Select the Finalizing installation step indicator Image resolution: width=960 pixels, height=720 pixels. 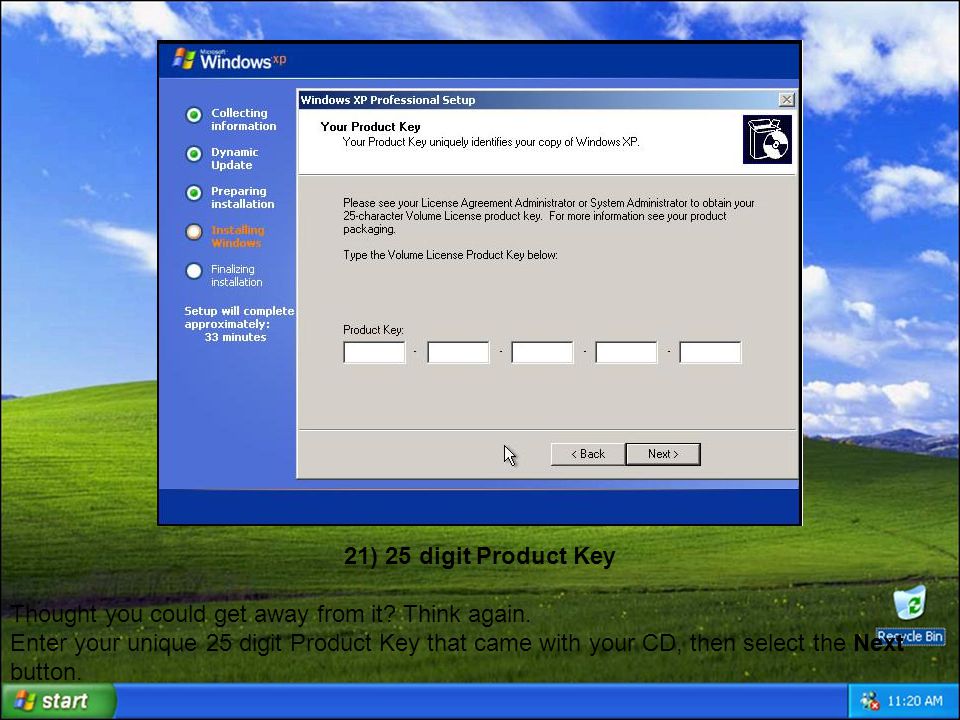tap(193, 271)
